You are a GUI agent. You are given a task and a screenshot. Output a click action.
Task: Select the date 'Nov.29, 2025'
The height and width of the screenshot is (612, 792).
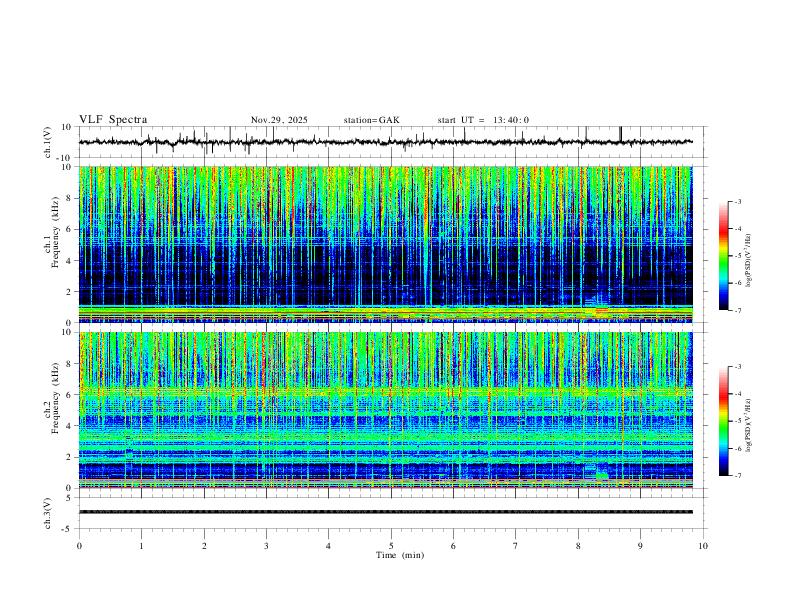coord(279,120)
